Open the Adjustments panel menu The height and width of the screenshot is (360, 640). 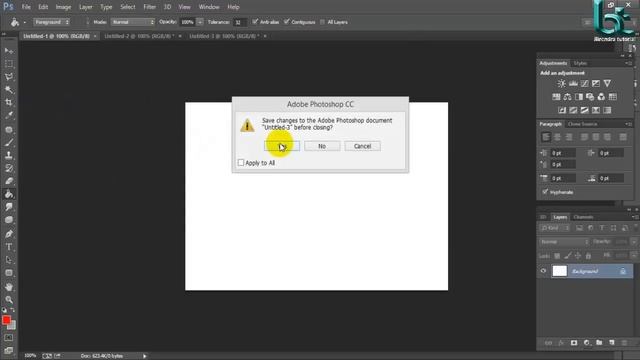pyautogui.click(x=628, y=63)
